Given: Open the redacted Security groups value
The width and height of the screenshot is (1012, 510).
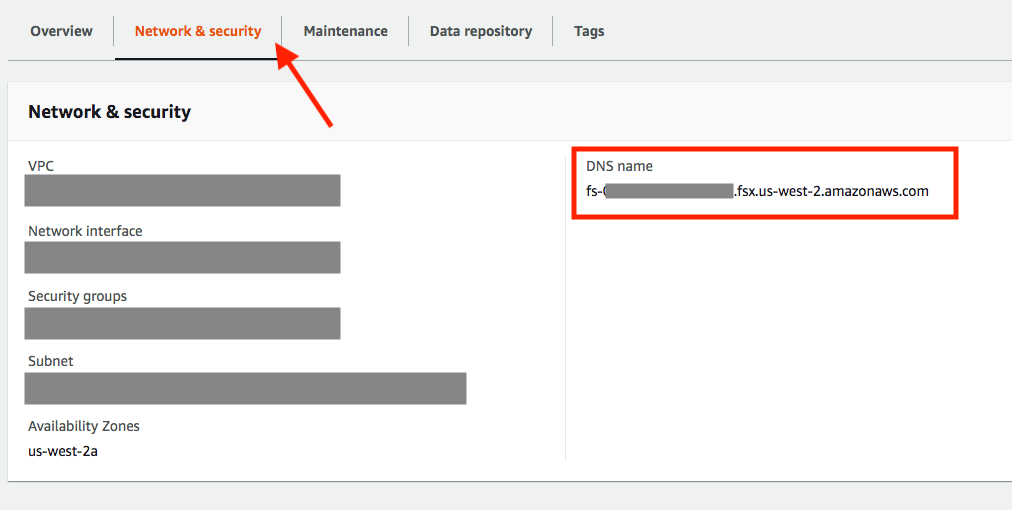Looking at the screenshot, I should click(x=182, y=323).
